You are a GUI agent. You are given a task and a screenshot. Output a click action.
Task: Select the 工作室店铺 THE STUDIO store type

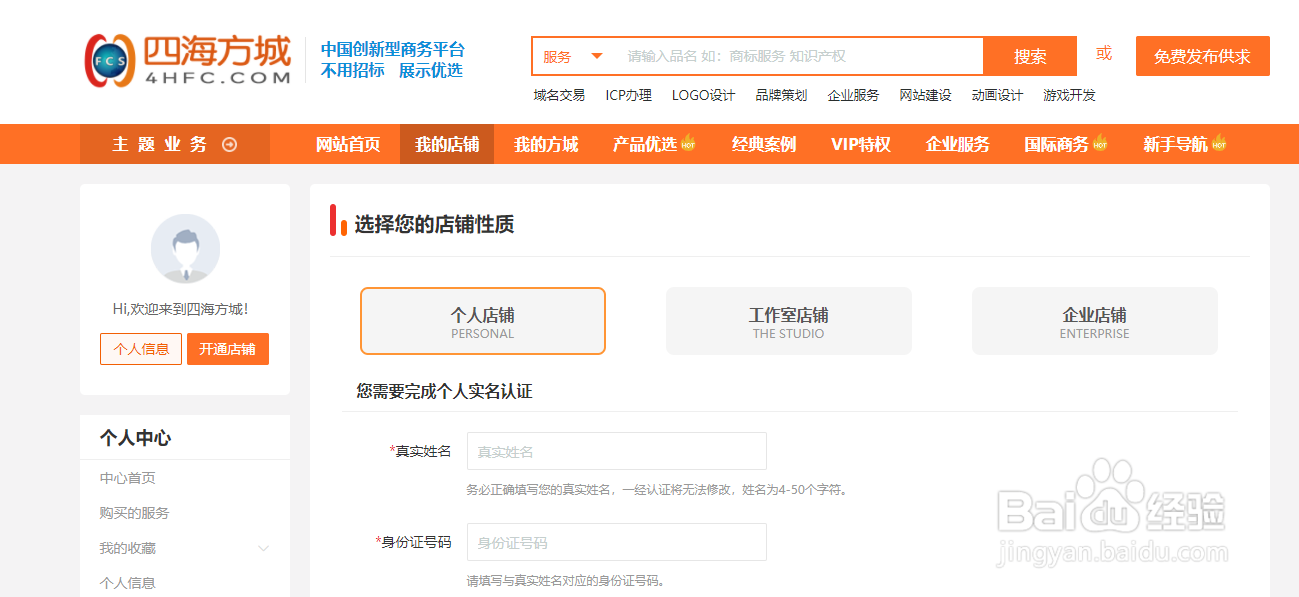[789, 321]
